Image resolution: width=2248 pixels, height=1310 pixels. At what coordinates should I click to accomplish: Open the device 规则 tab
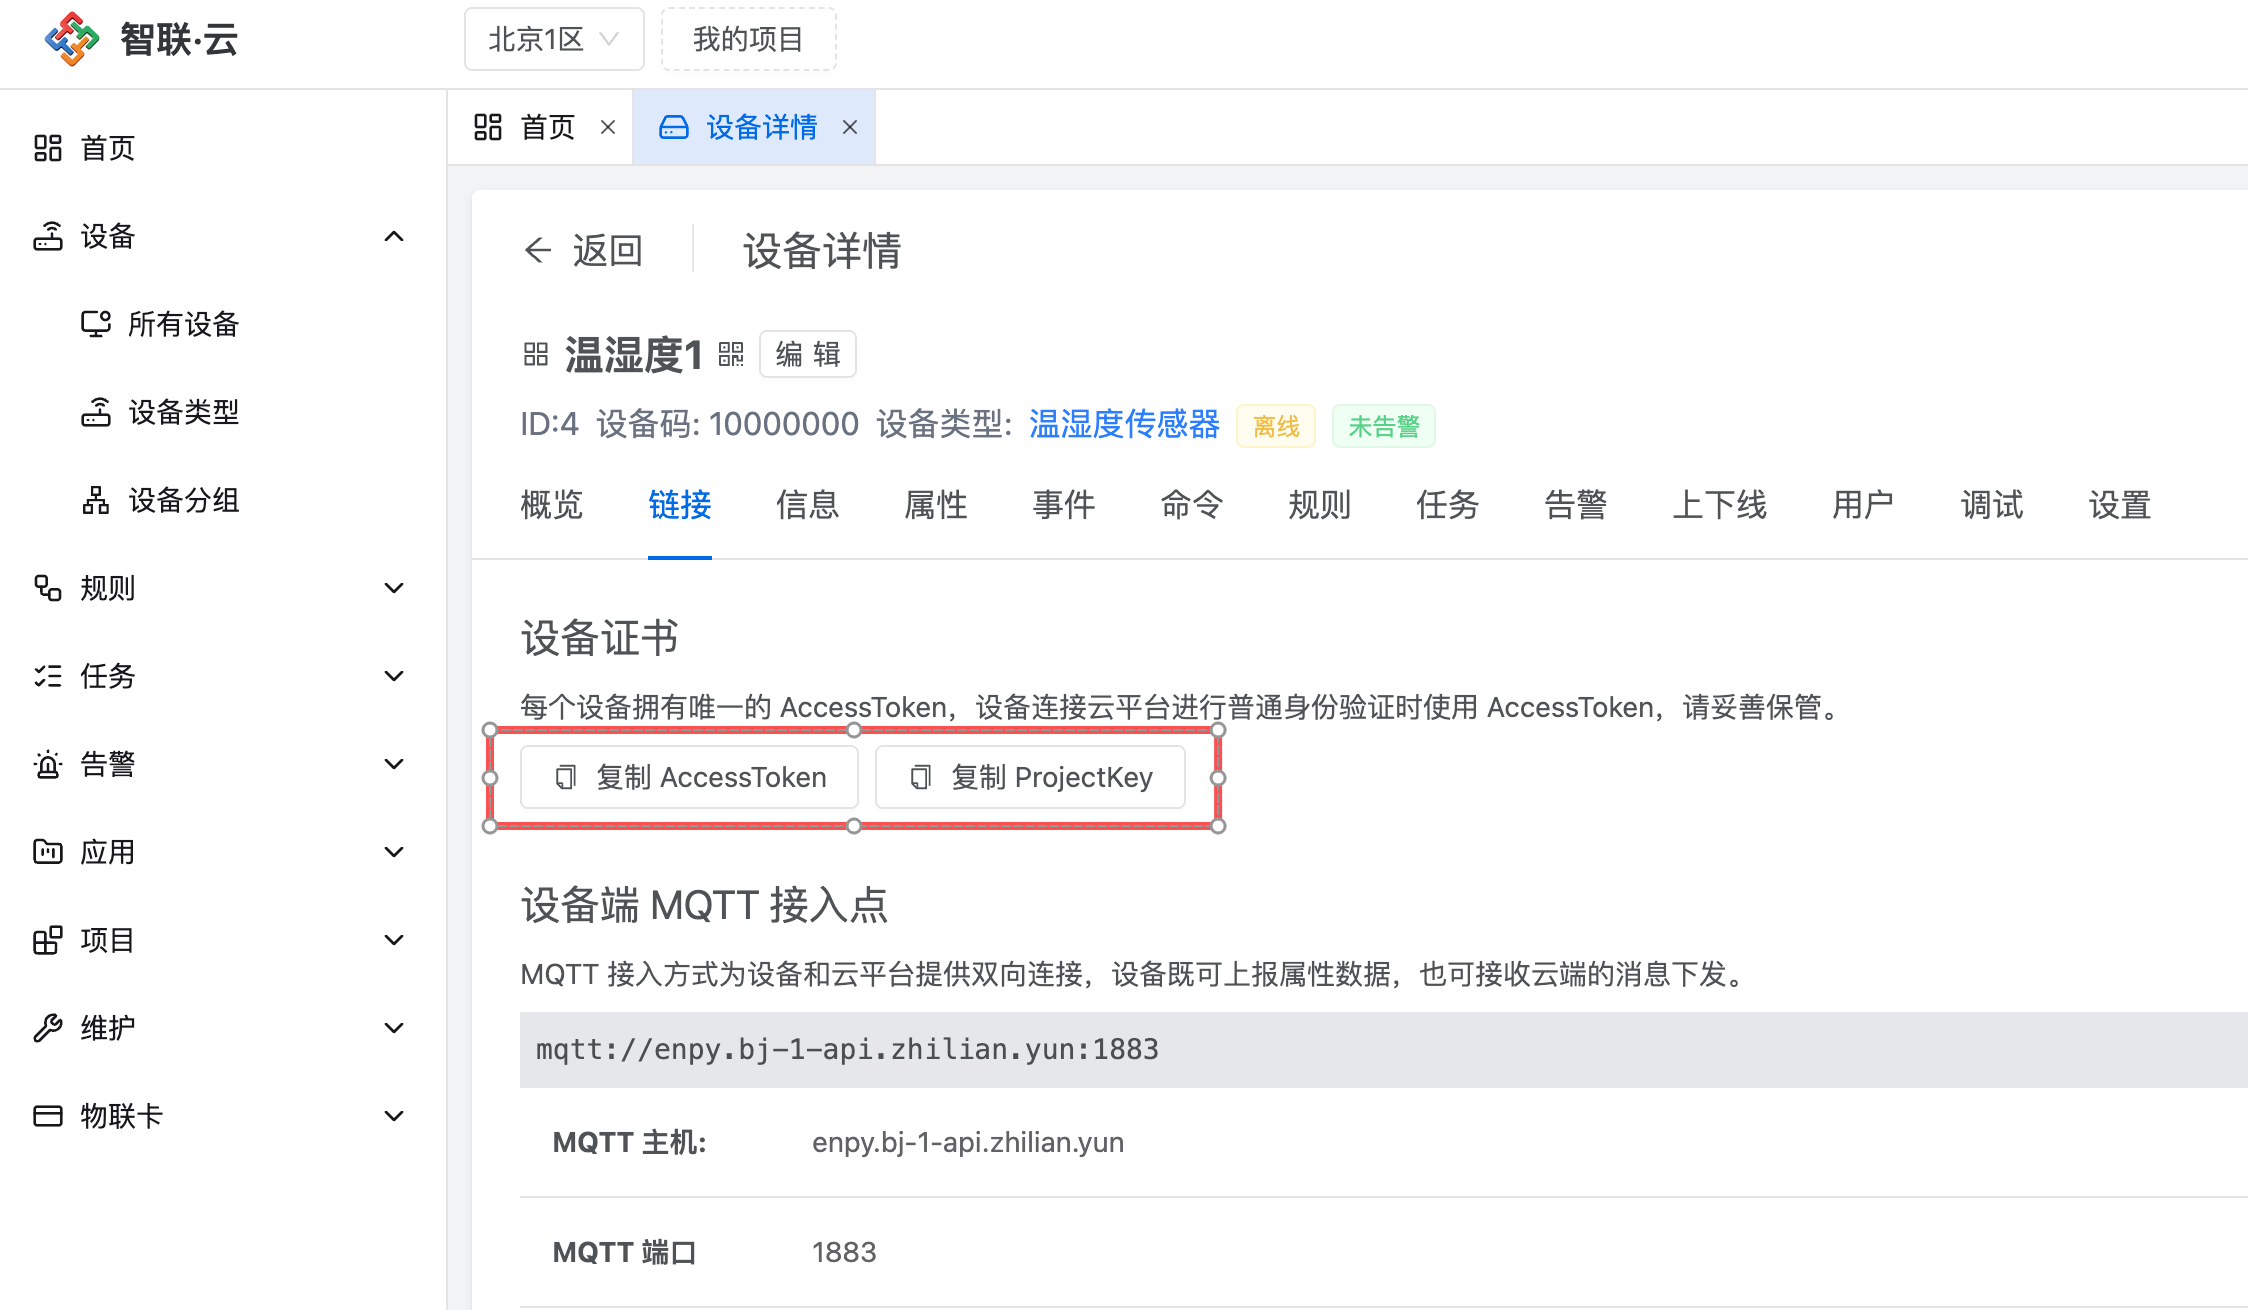point(1320,505)
